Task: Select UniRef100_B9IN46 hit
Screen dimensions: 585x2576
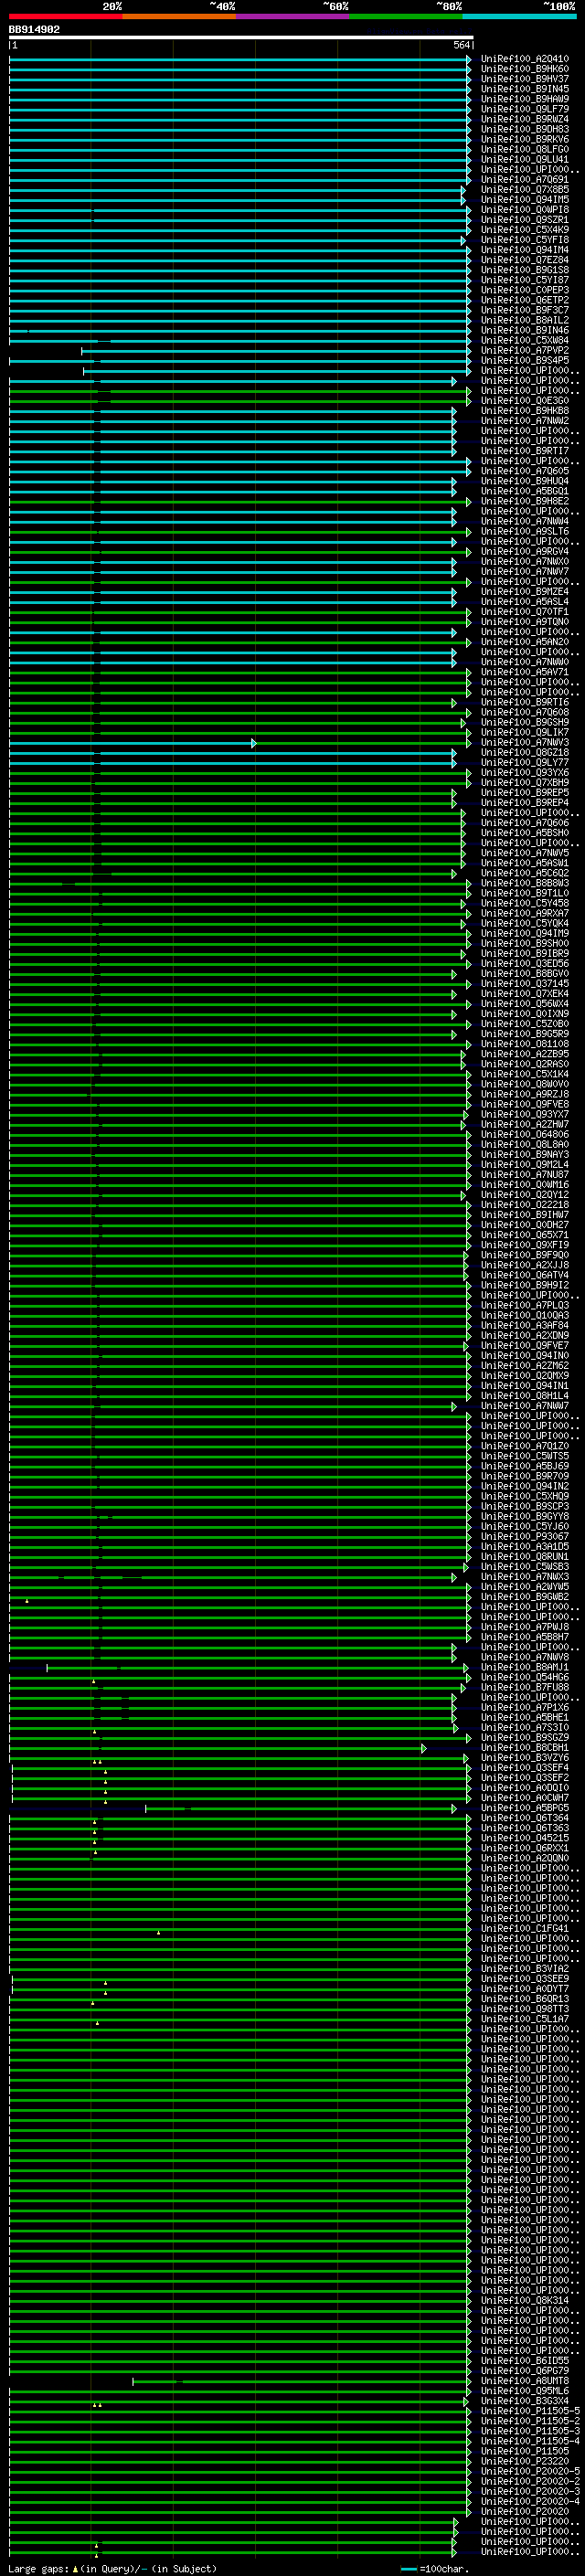Action: coord(525,330)
